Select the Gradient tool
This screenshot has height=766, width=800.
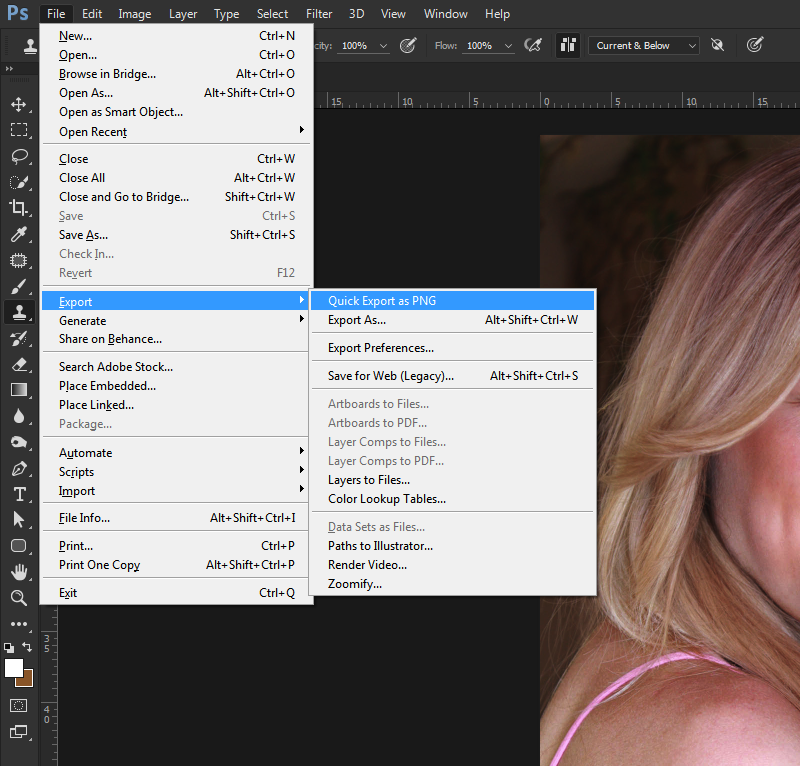[18, 390]
